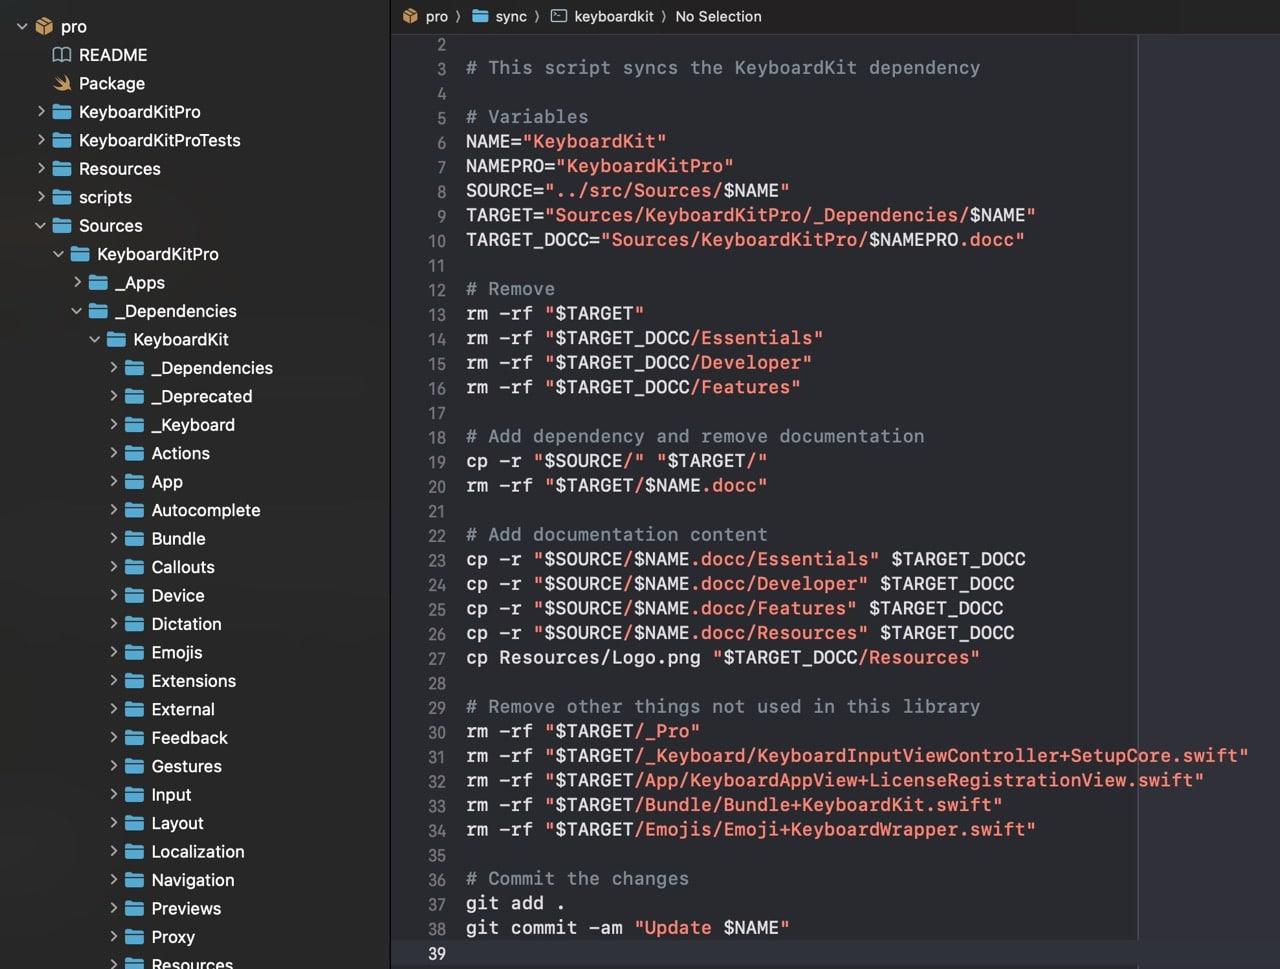Click the Callouts folder icon
The image size is (1280, 969).
[x=134, y=567]
